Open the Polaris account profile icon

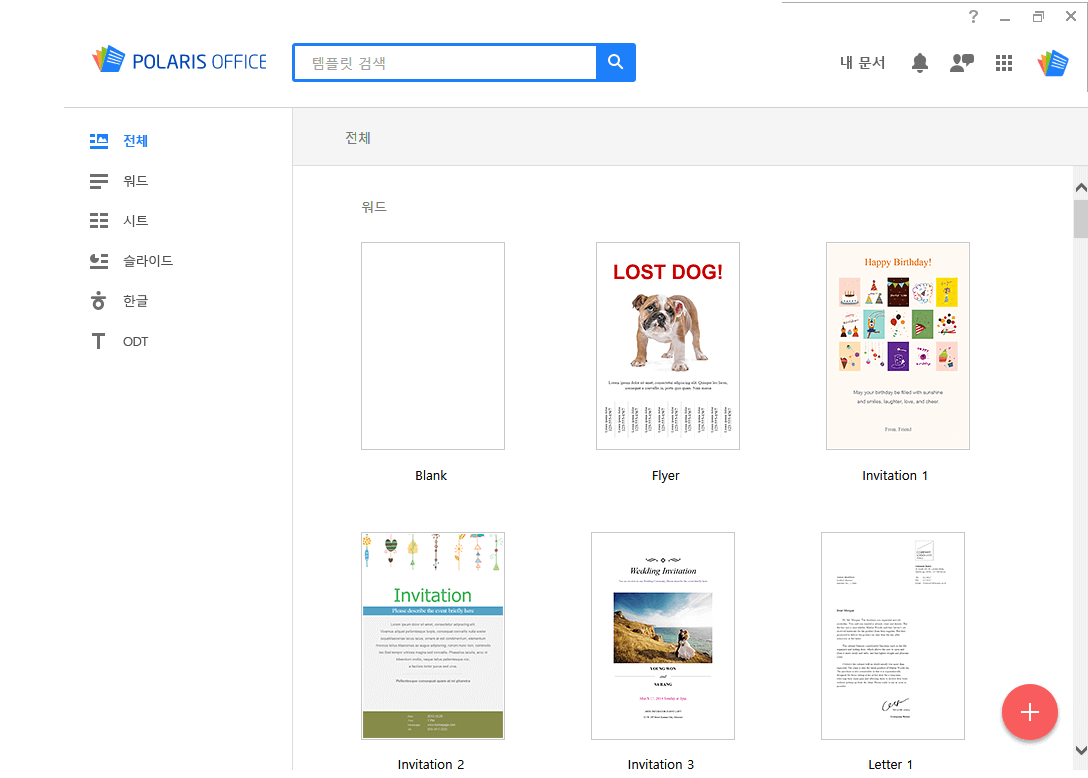(x=1053, y=62)
